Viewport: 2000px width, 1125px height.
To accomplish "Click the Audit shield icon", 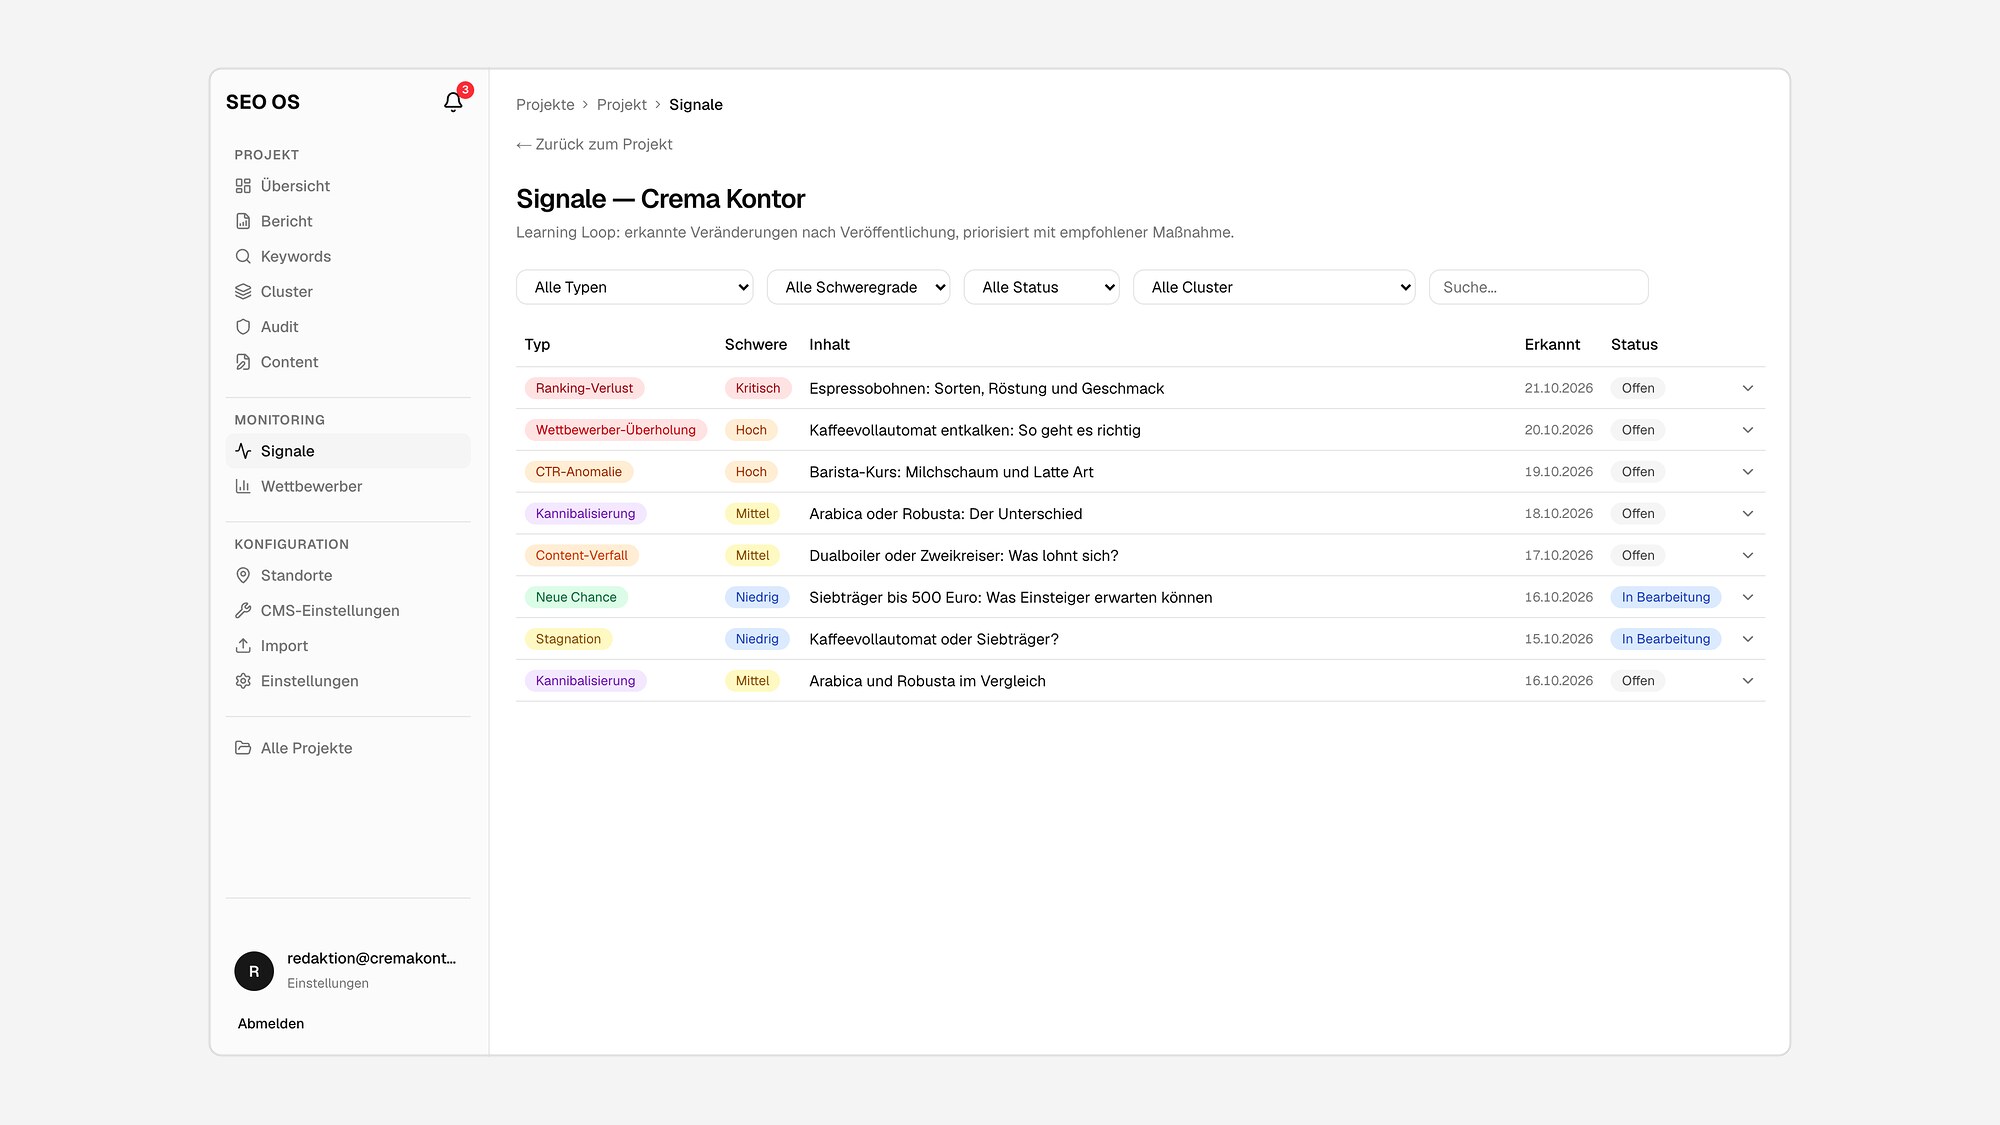I will tap(243, 327).
